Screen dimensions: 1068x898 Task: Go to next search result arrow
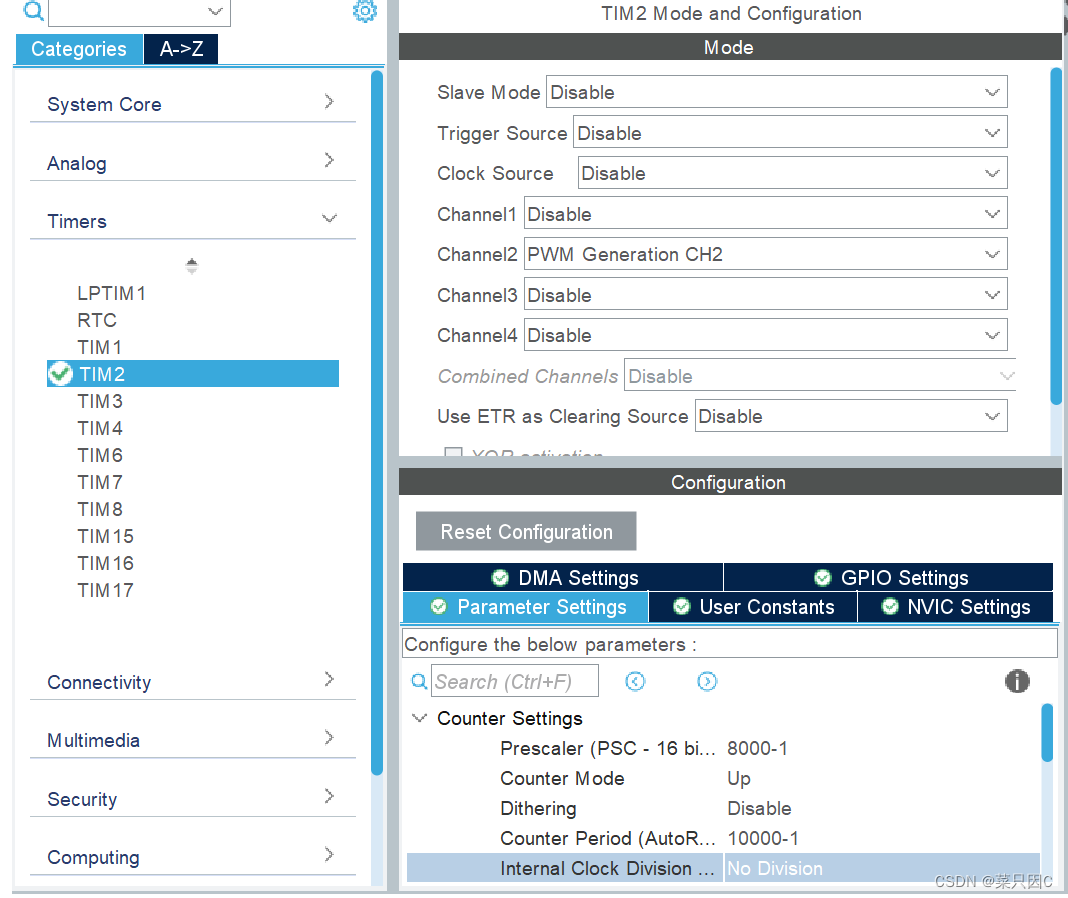[x=707, y=681]
